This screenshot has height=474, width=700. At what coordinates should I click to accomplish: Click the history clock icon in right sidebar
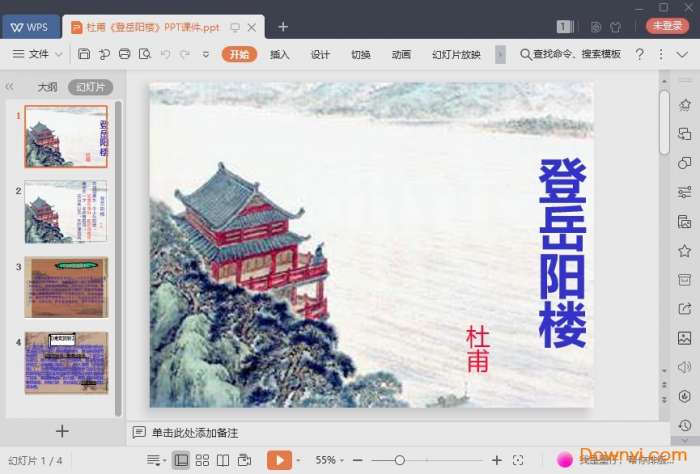coord(684,425)
